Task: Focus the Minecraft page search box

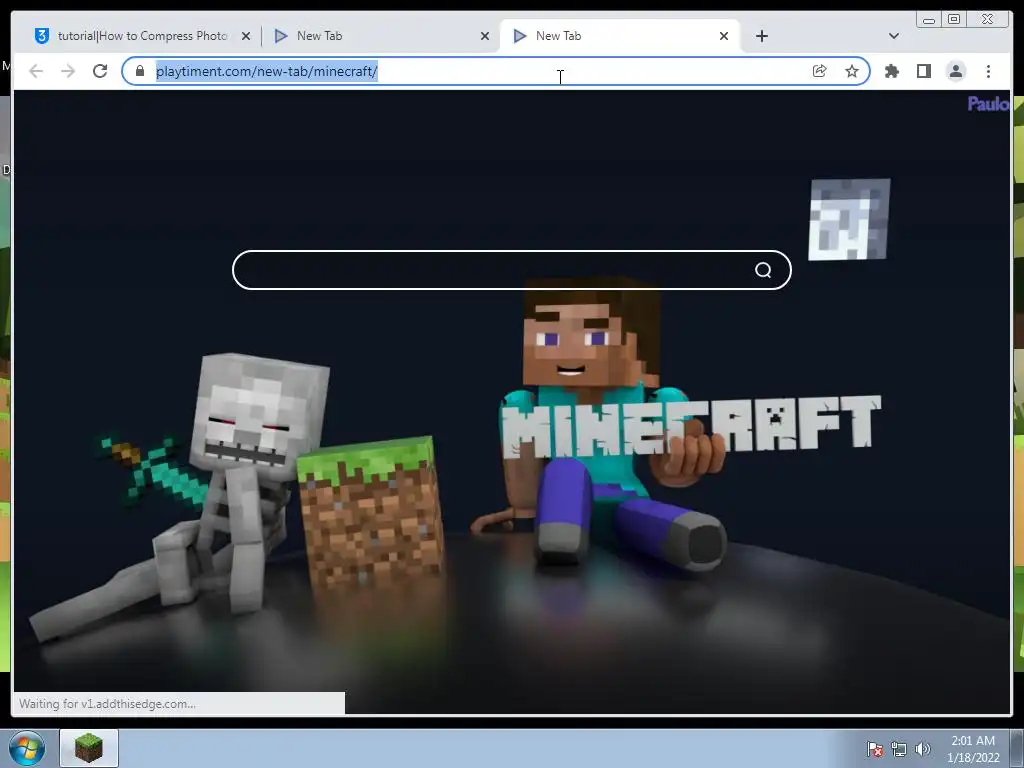Action: click(511, 270)
